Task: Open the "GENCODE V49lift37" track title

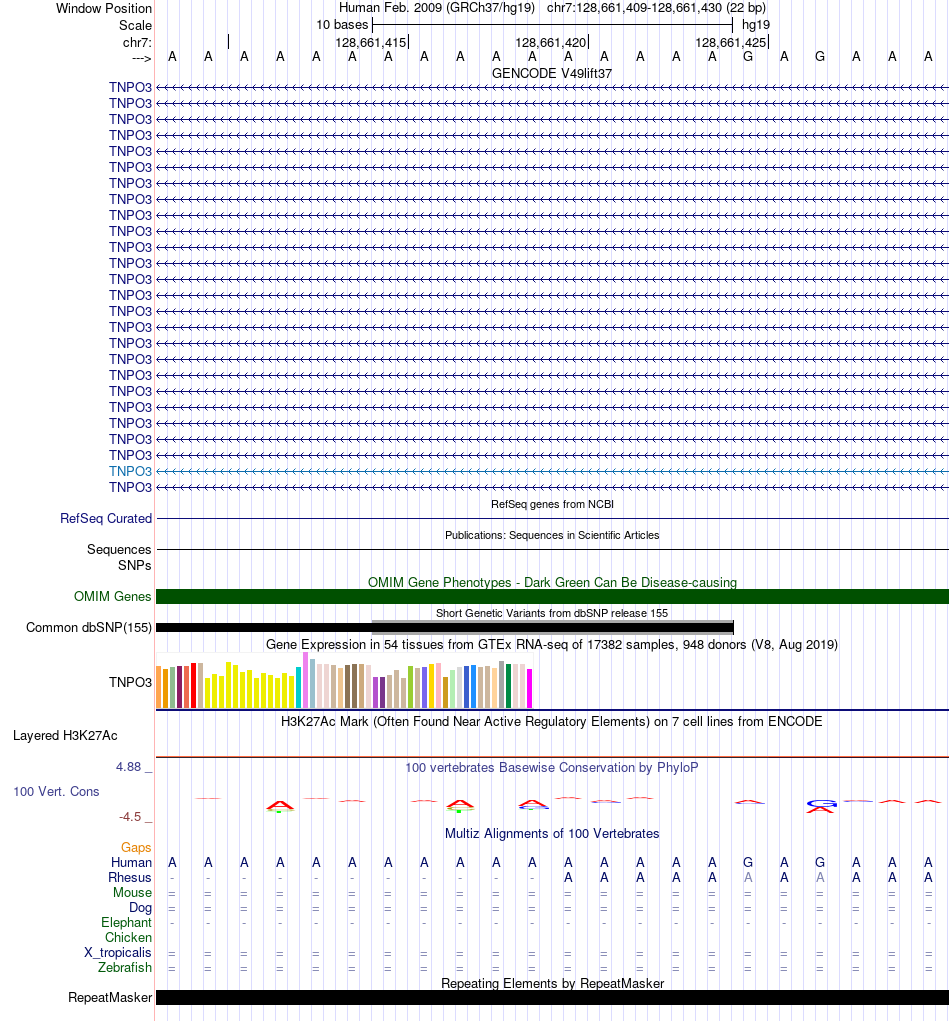Action: [552, 74]
